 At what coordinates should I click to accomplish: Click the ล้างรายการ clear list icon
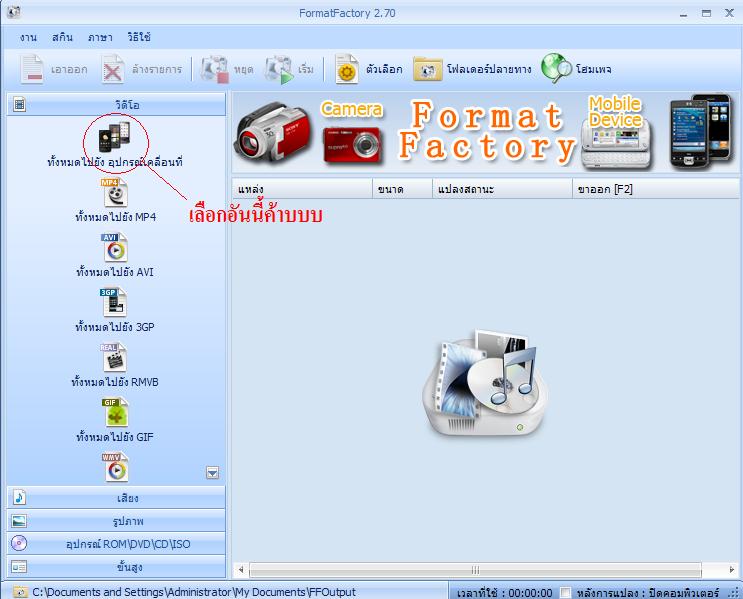tap(113, 70)
